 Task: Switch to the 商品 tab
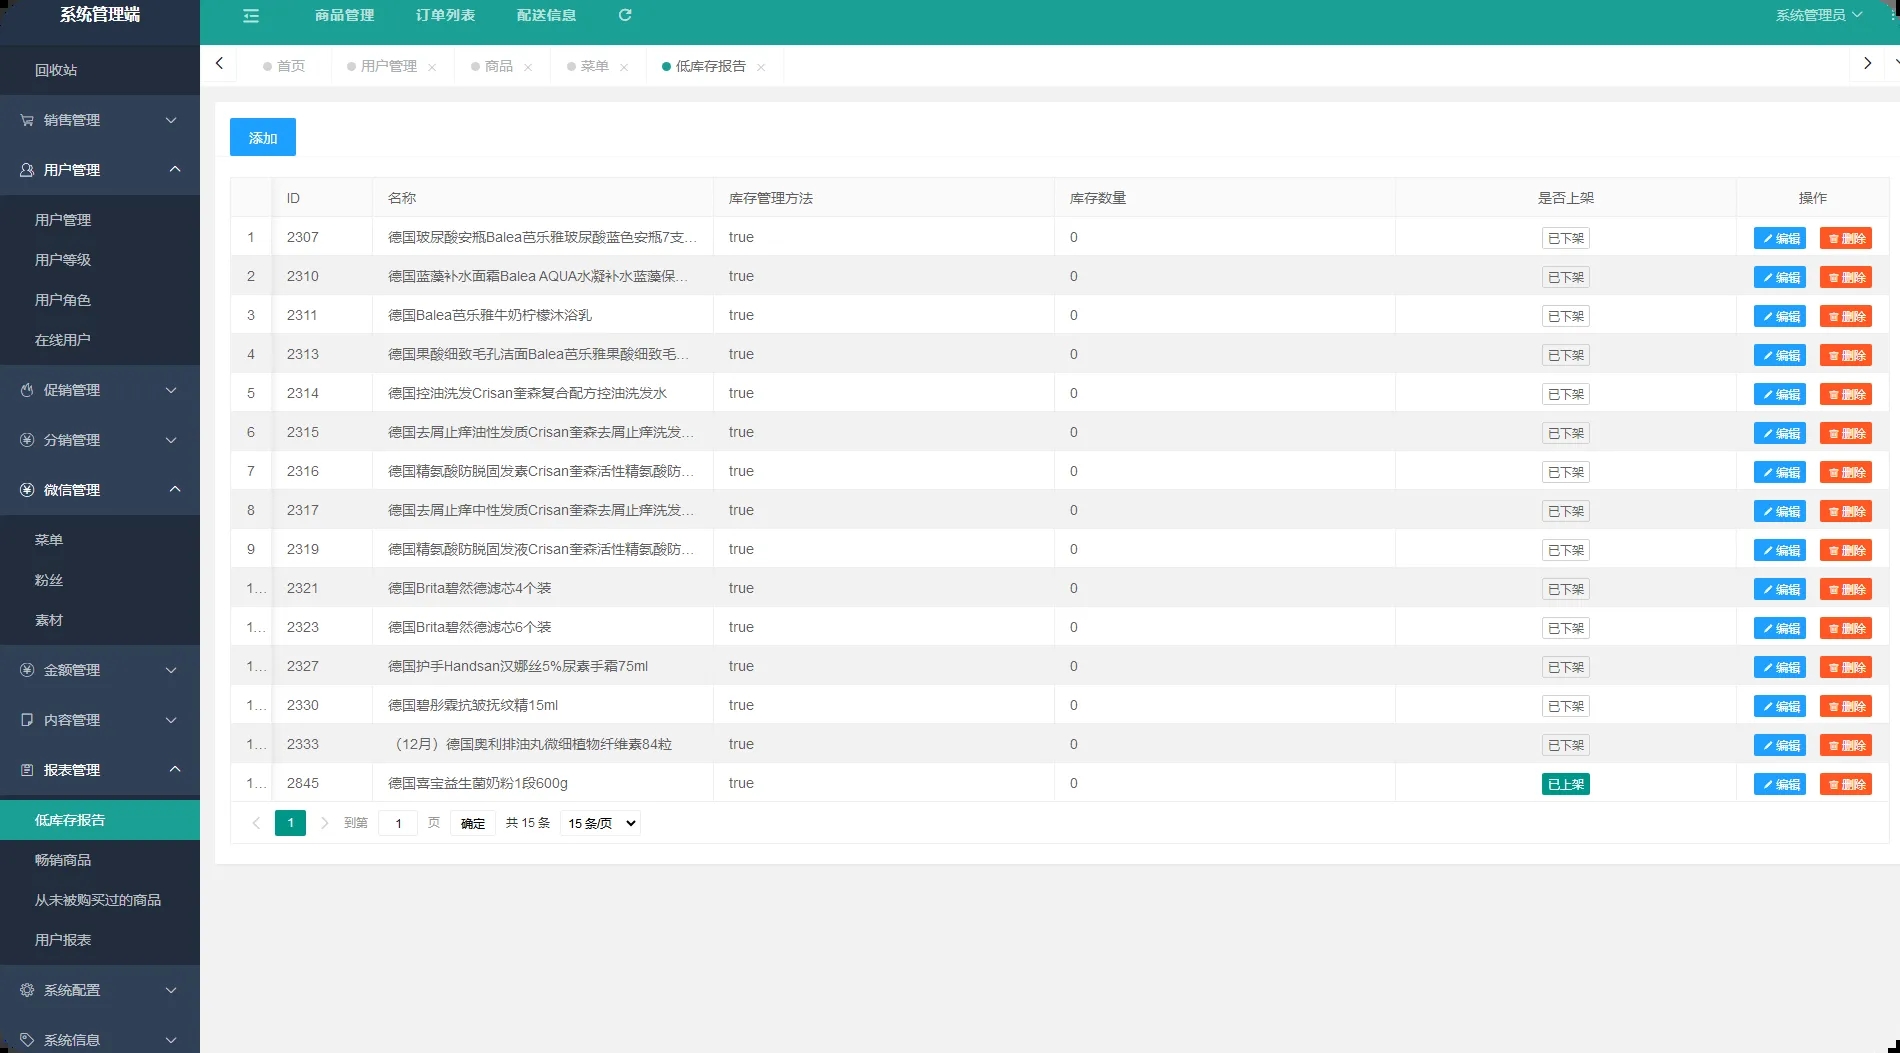tap(498, 66)
